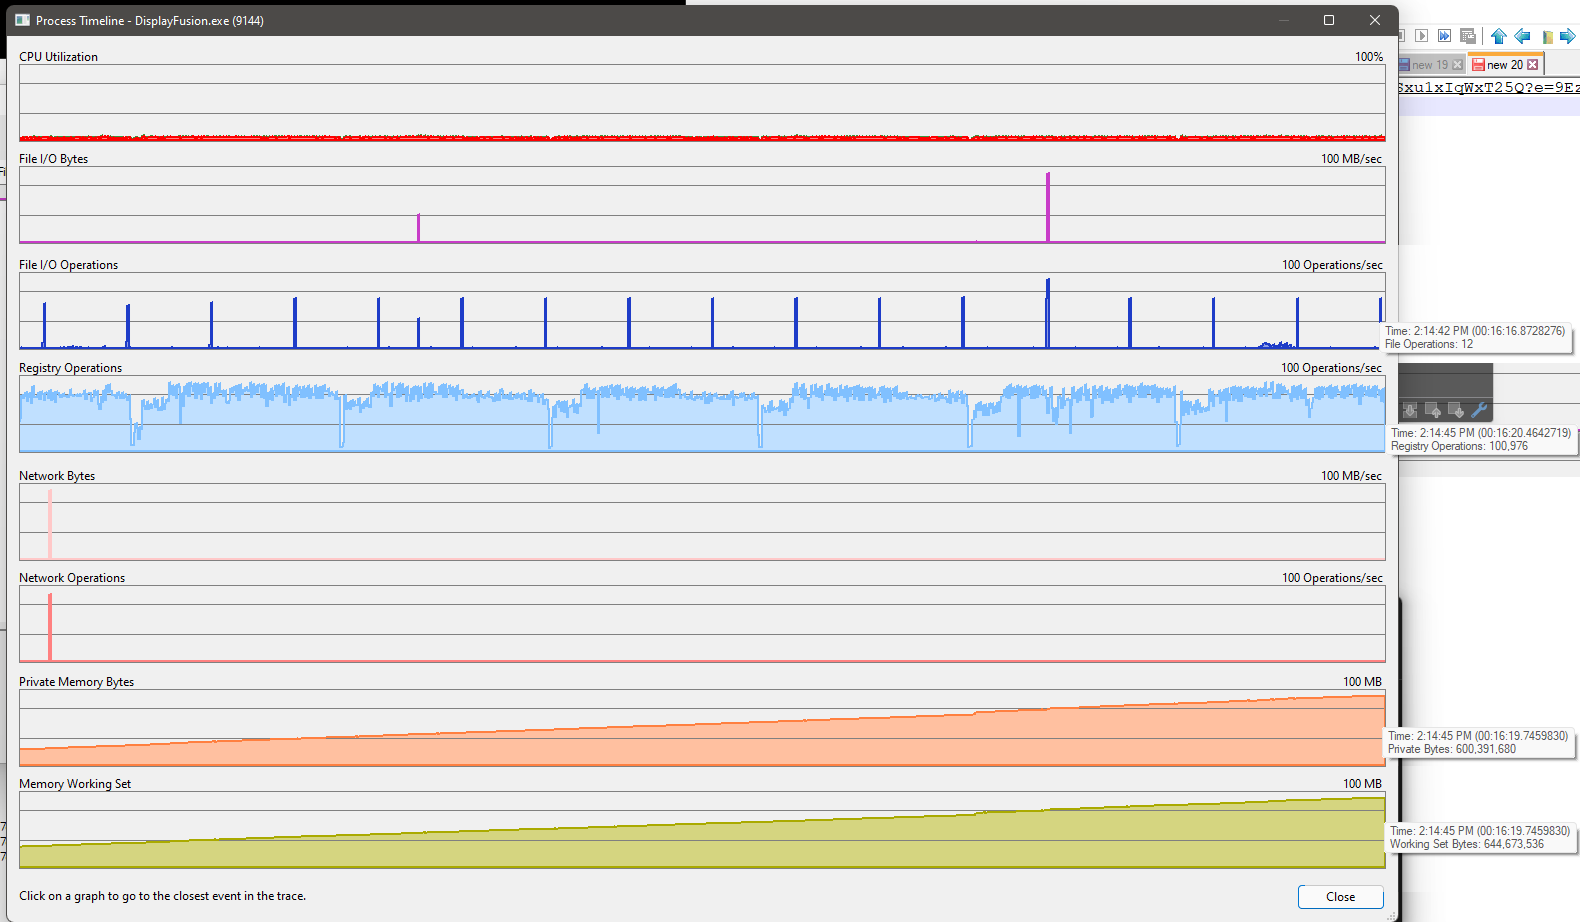Click the Close button in the dialog
1580x922 pixels.
click(1340, 897)
